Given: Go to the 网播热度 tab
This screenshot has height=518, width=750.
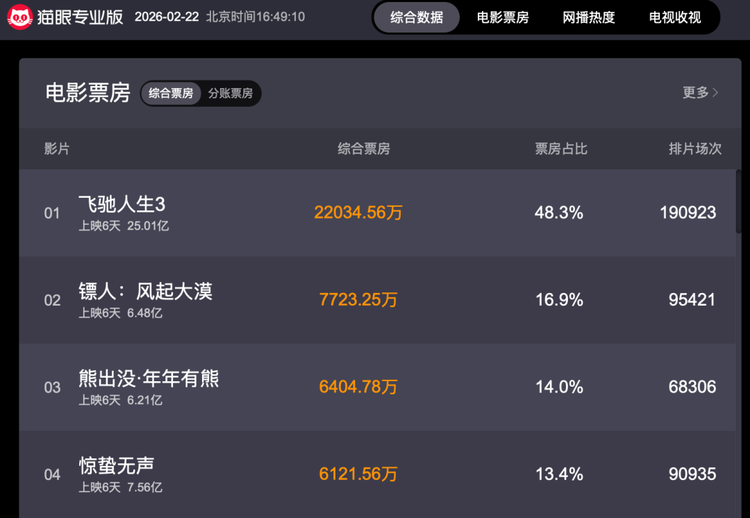Looking at the screenshot, I should (588, 17).
